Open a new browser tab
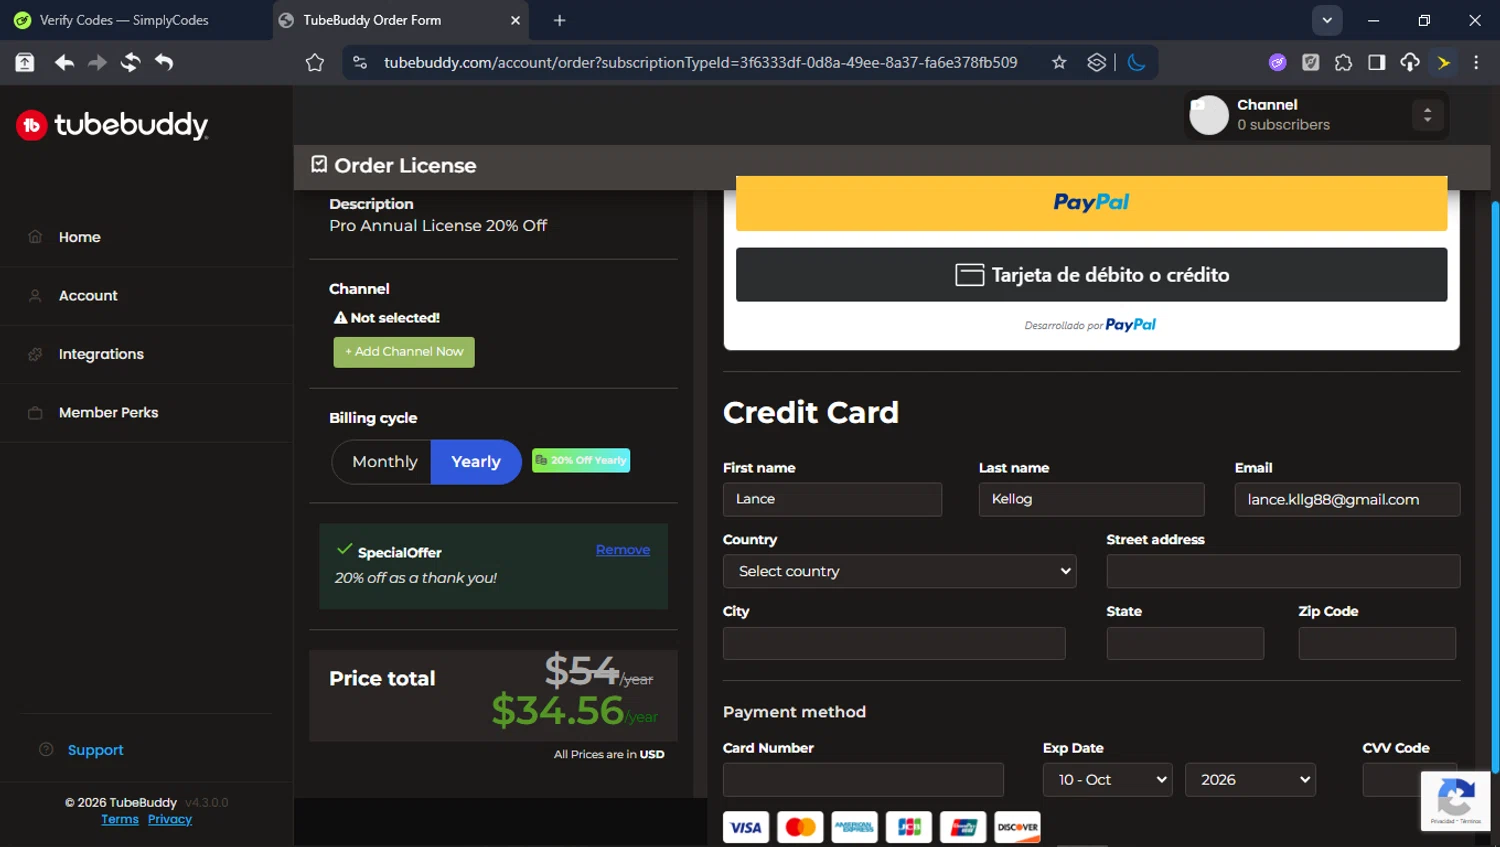 tap(559, 20)
